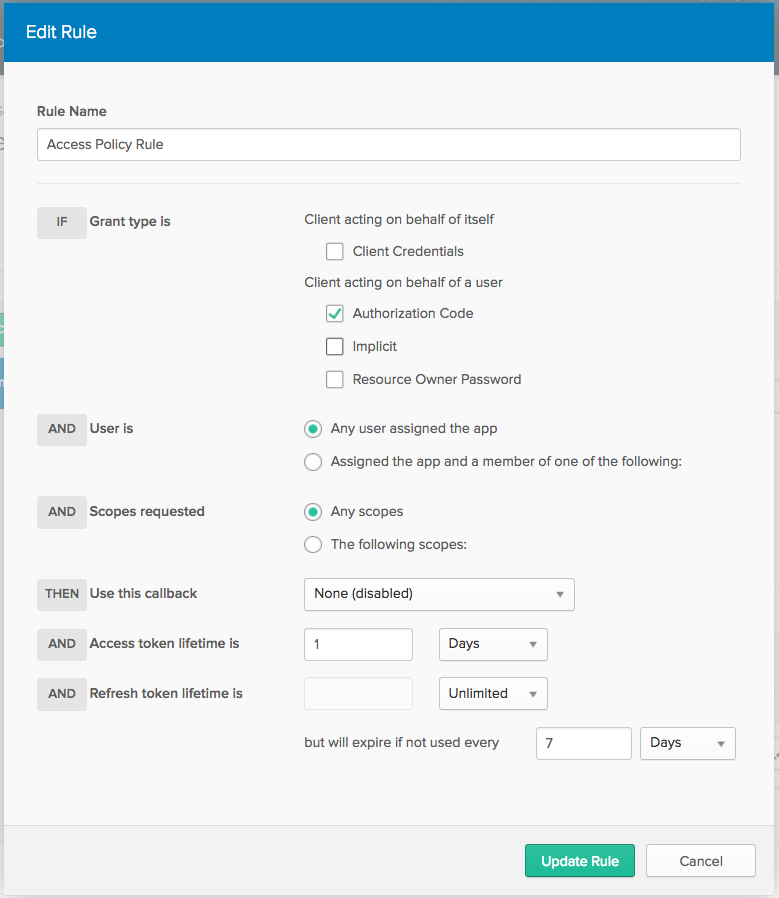Viewport: 779px width, 898px height.
Task: Open the refresh token Unlimited dropdown
Action: 493,694
